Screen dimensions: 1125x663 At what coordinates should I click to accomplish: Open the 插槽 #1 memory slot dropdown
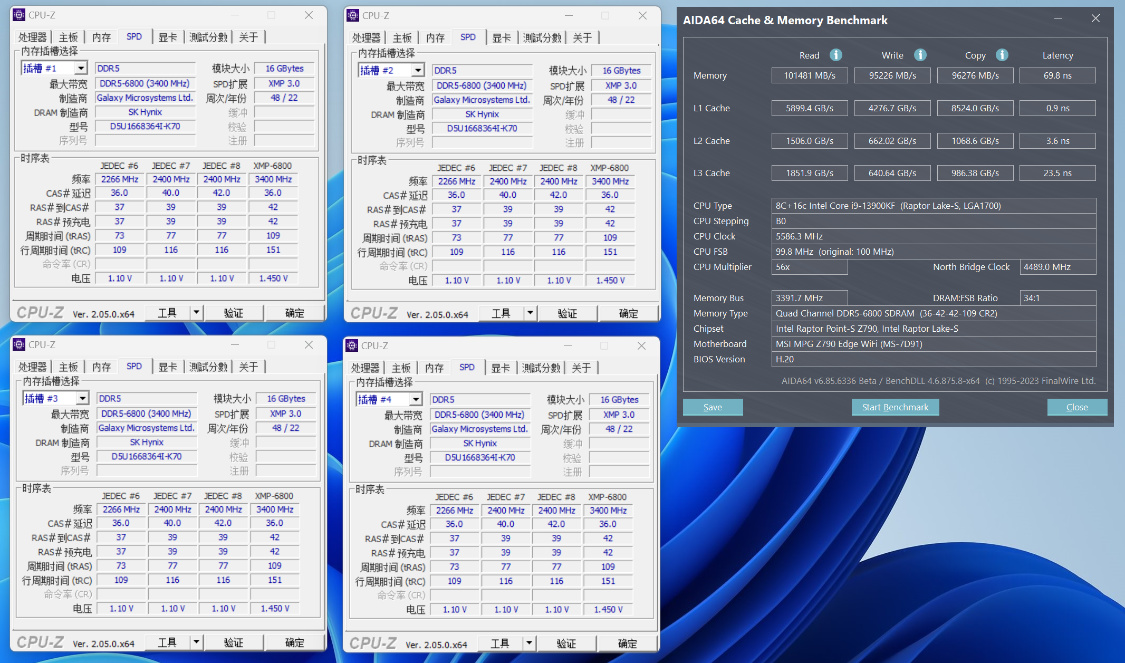tap(80, 69)
